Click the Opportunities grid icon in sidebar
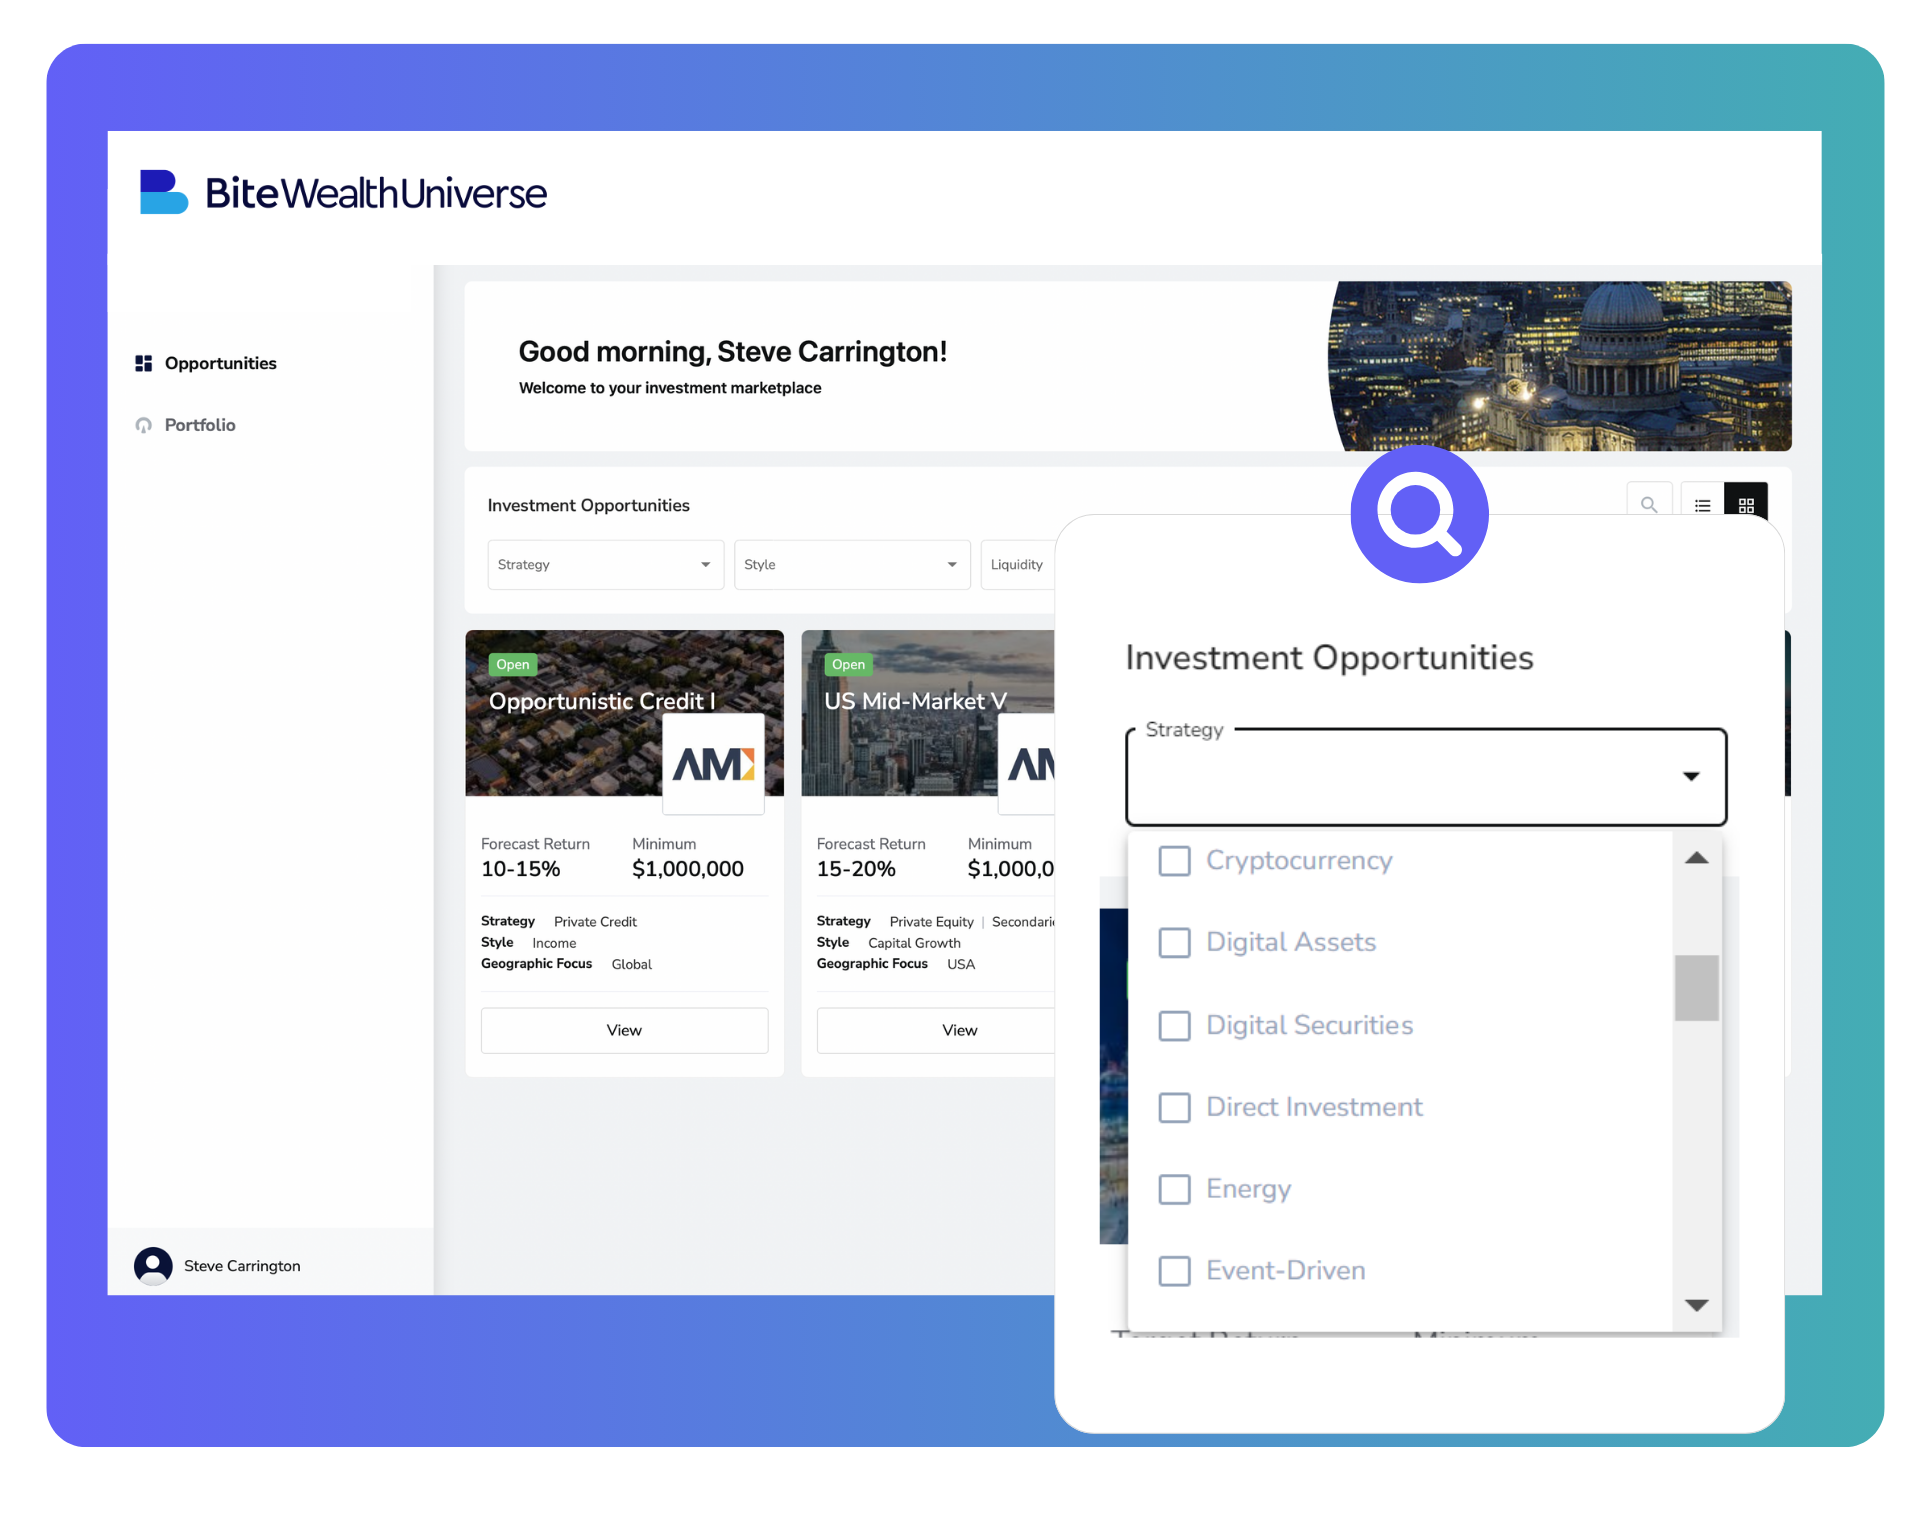The width and height of the screenshot is (1920, 1536). (x=143, y=363)
